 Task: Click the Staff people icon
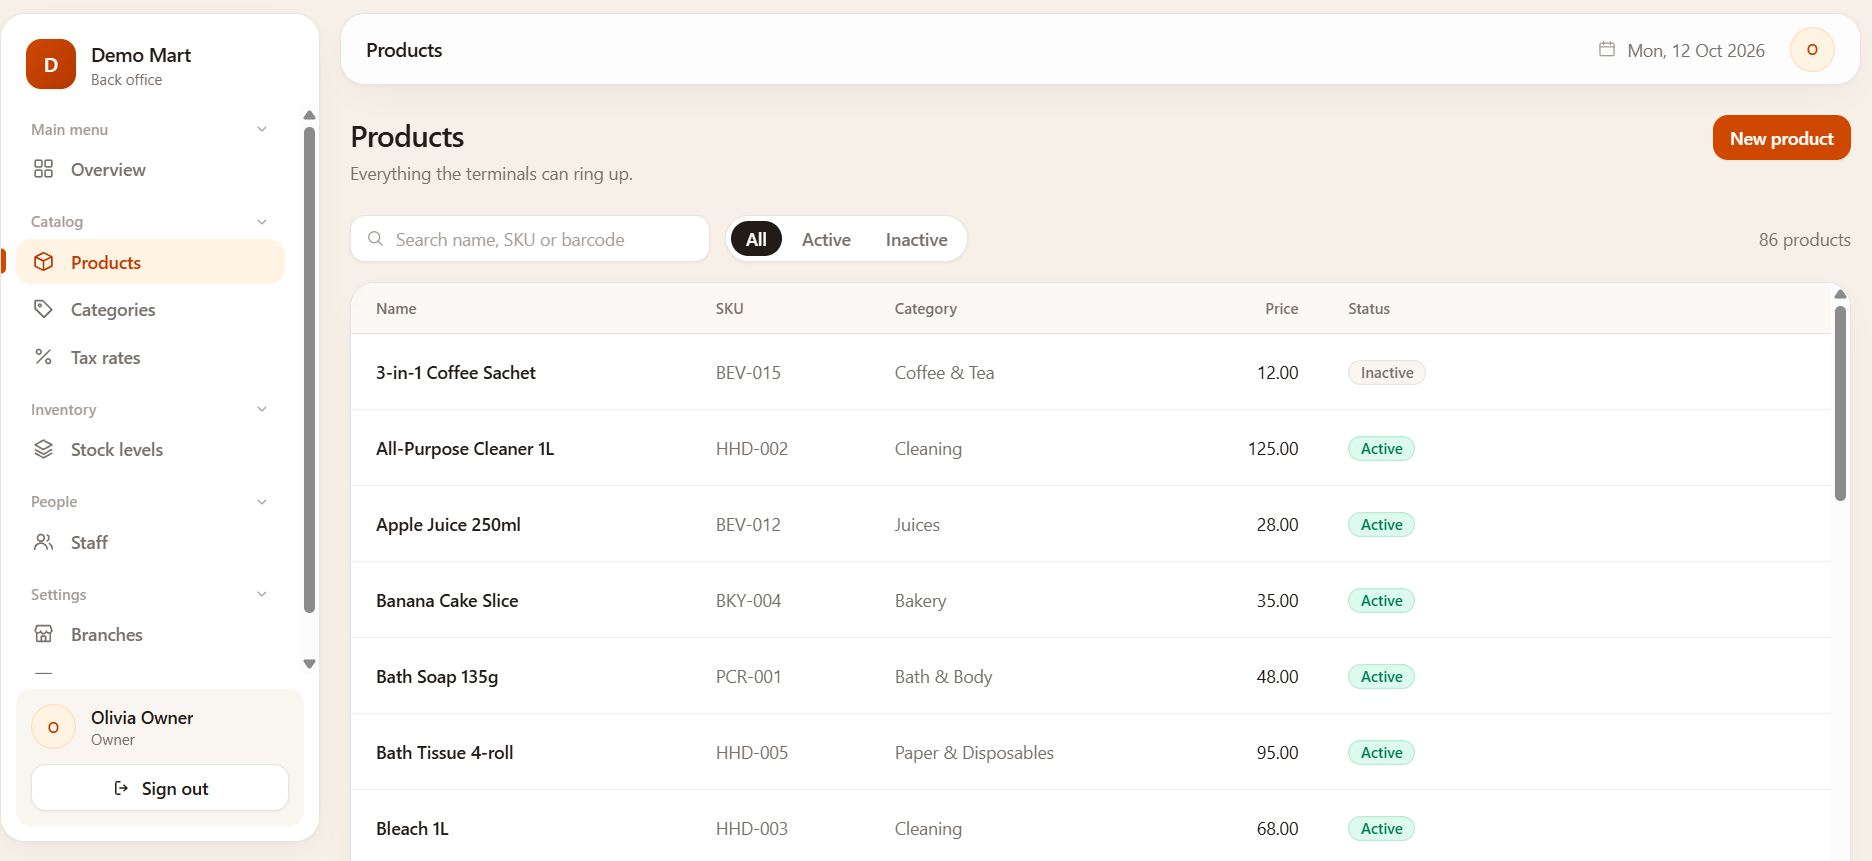(x=43, y=542)
